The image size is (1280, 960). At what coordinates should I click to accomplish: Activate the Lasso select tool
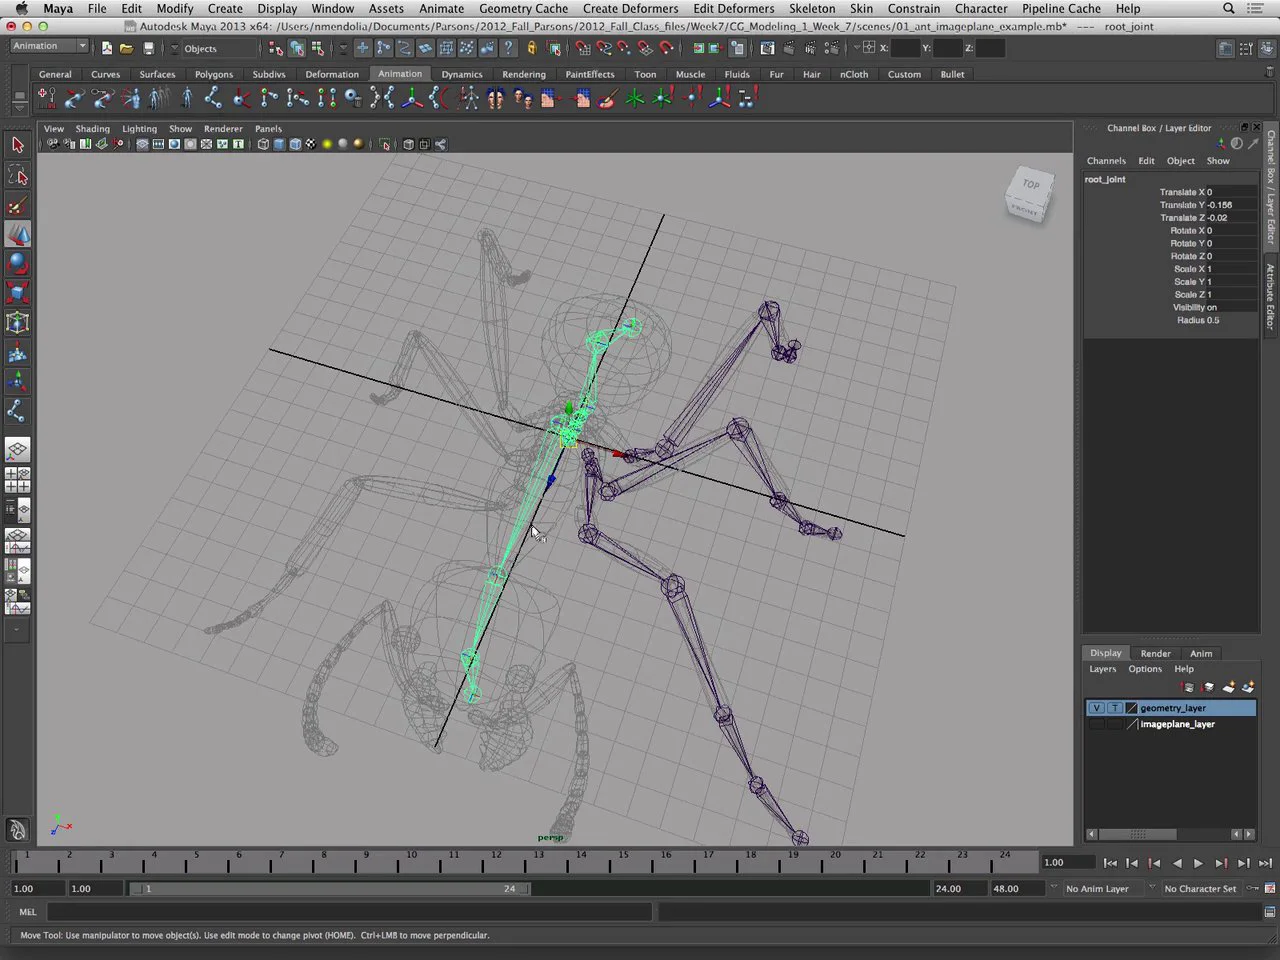(x=17, y=175)
